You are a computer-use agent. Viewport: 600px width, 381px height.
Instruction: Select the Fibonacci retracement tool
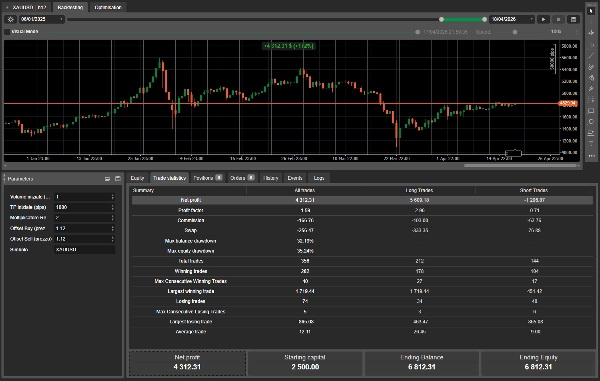point(591,100)
